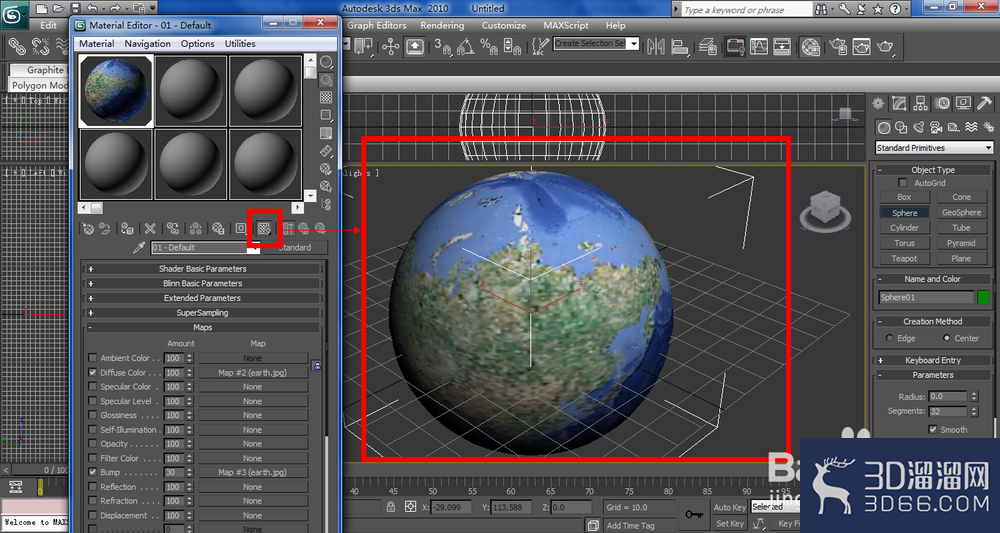Click Assign Material to Selection icon
1000x533 pixels.
(128, 228)
